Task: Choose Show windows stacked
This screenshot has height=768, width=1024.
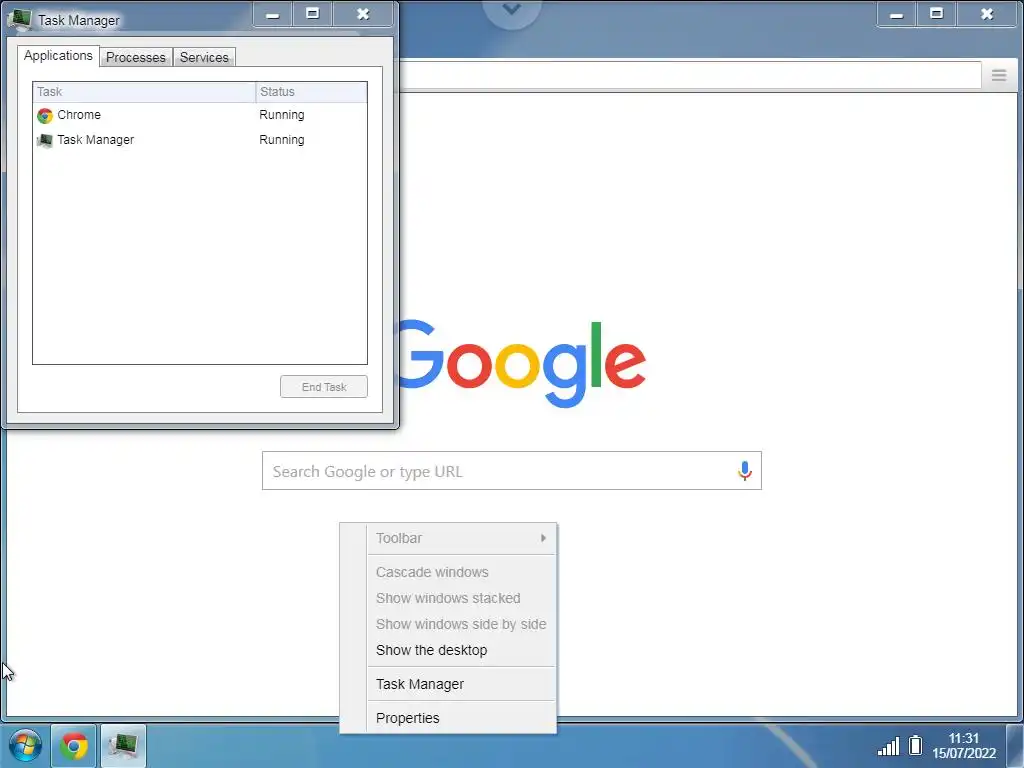Action: pos(448,598)
